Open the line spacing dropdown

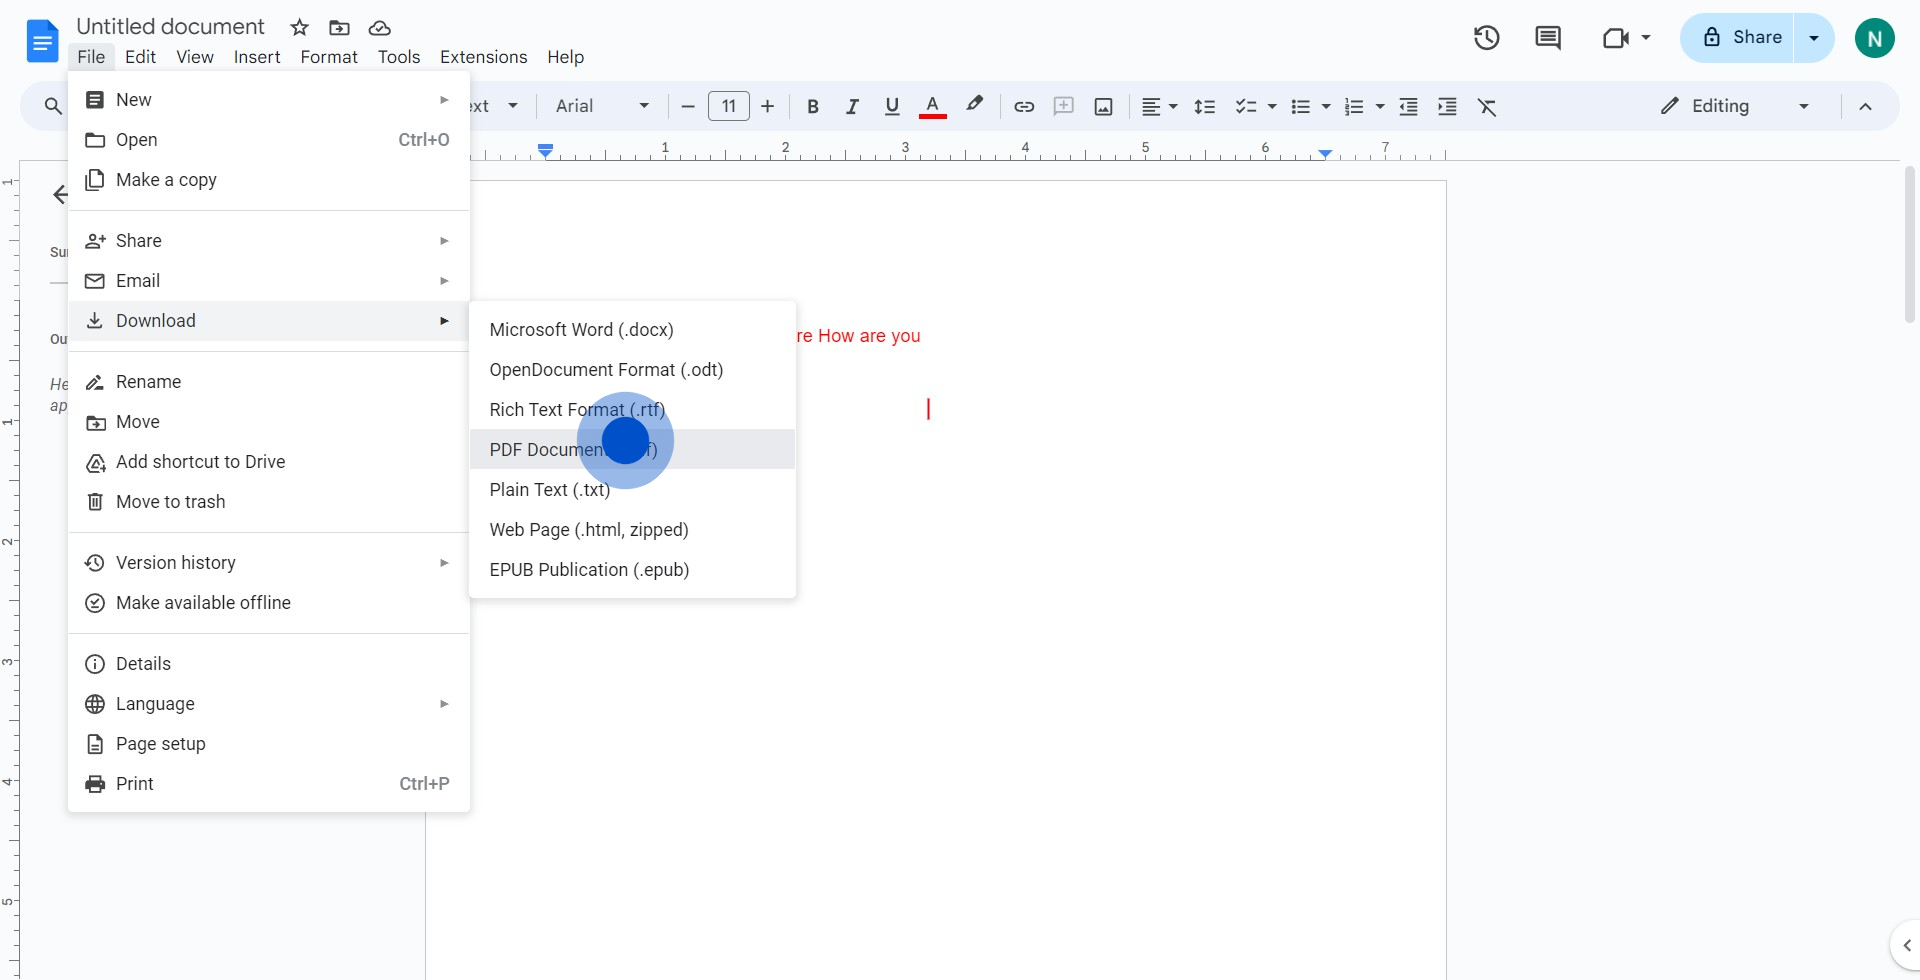click(x=1205, y=106)
